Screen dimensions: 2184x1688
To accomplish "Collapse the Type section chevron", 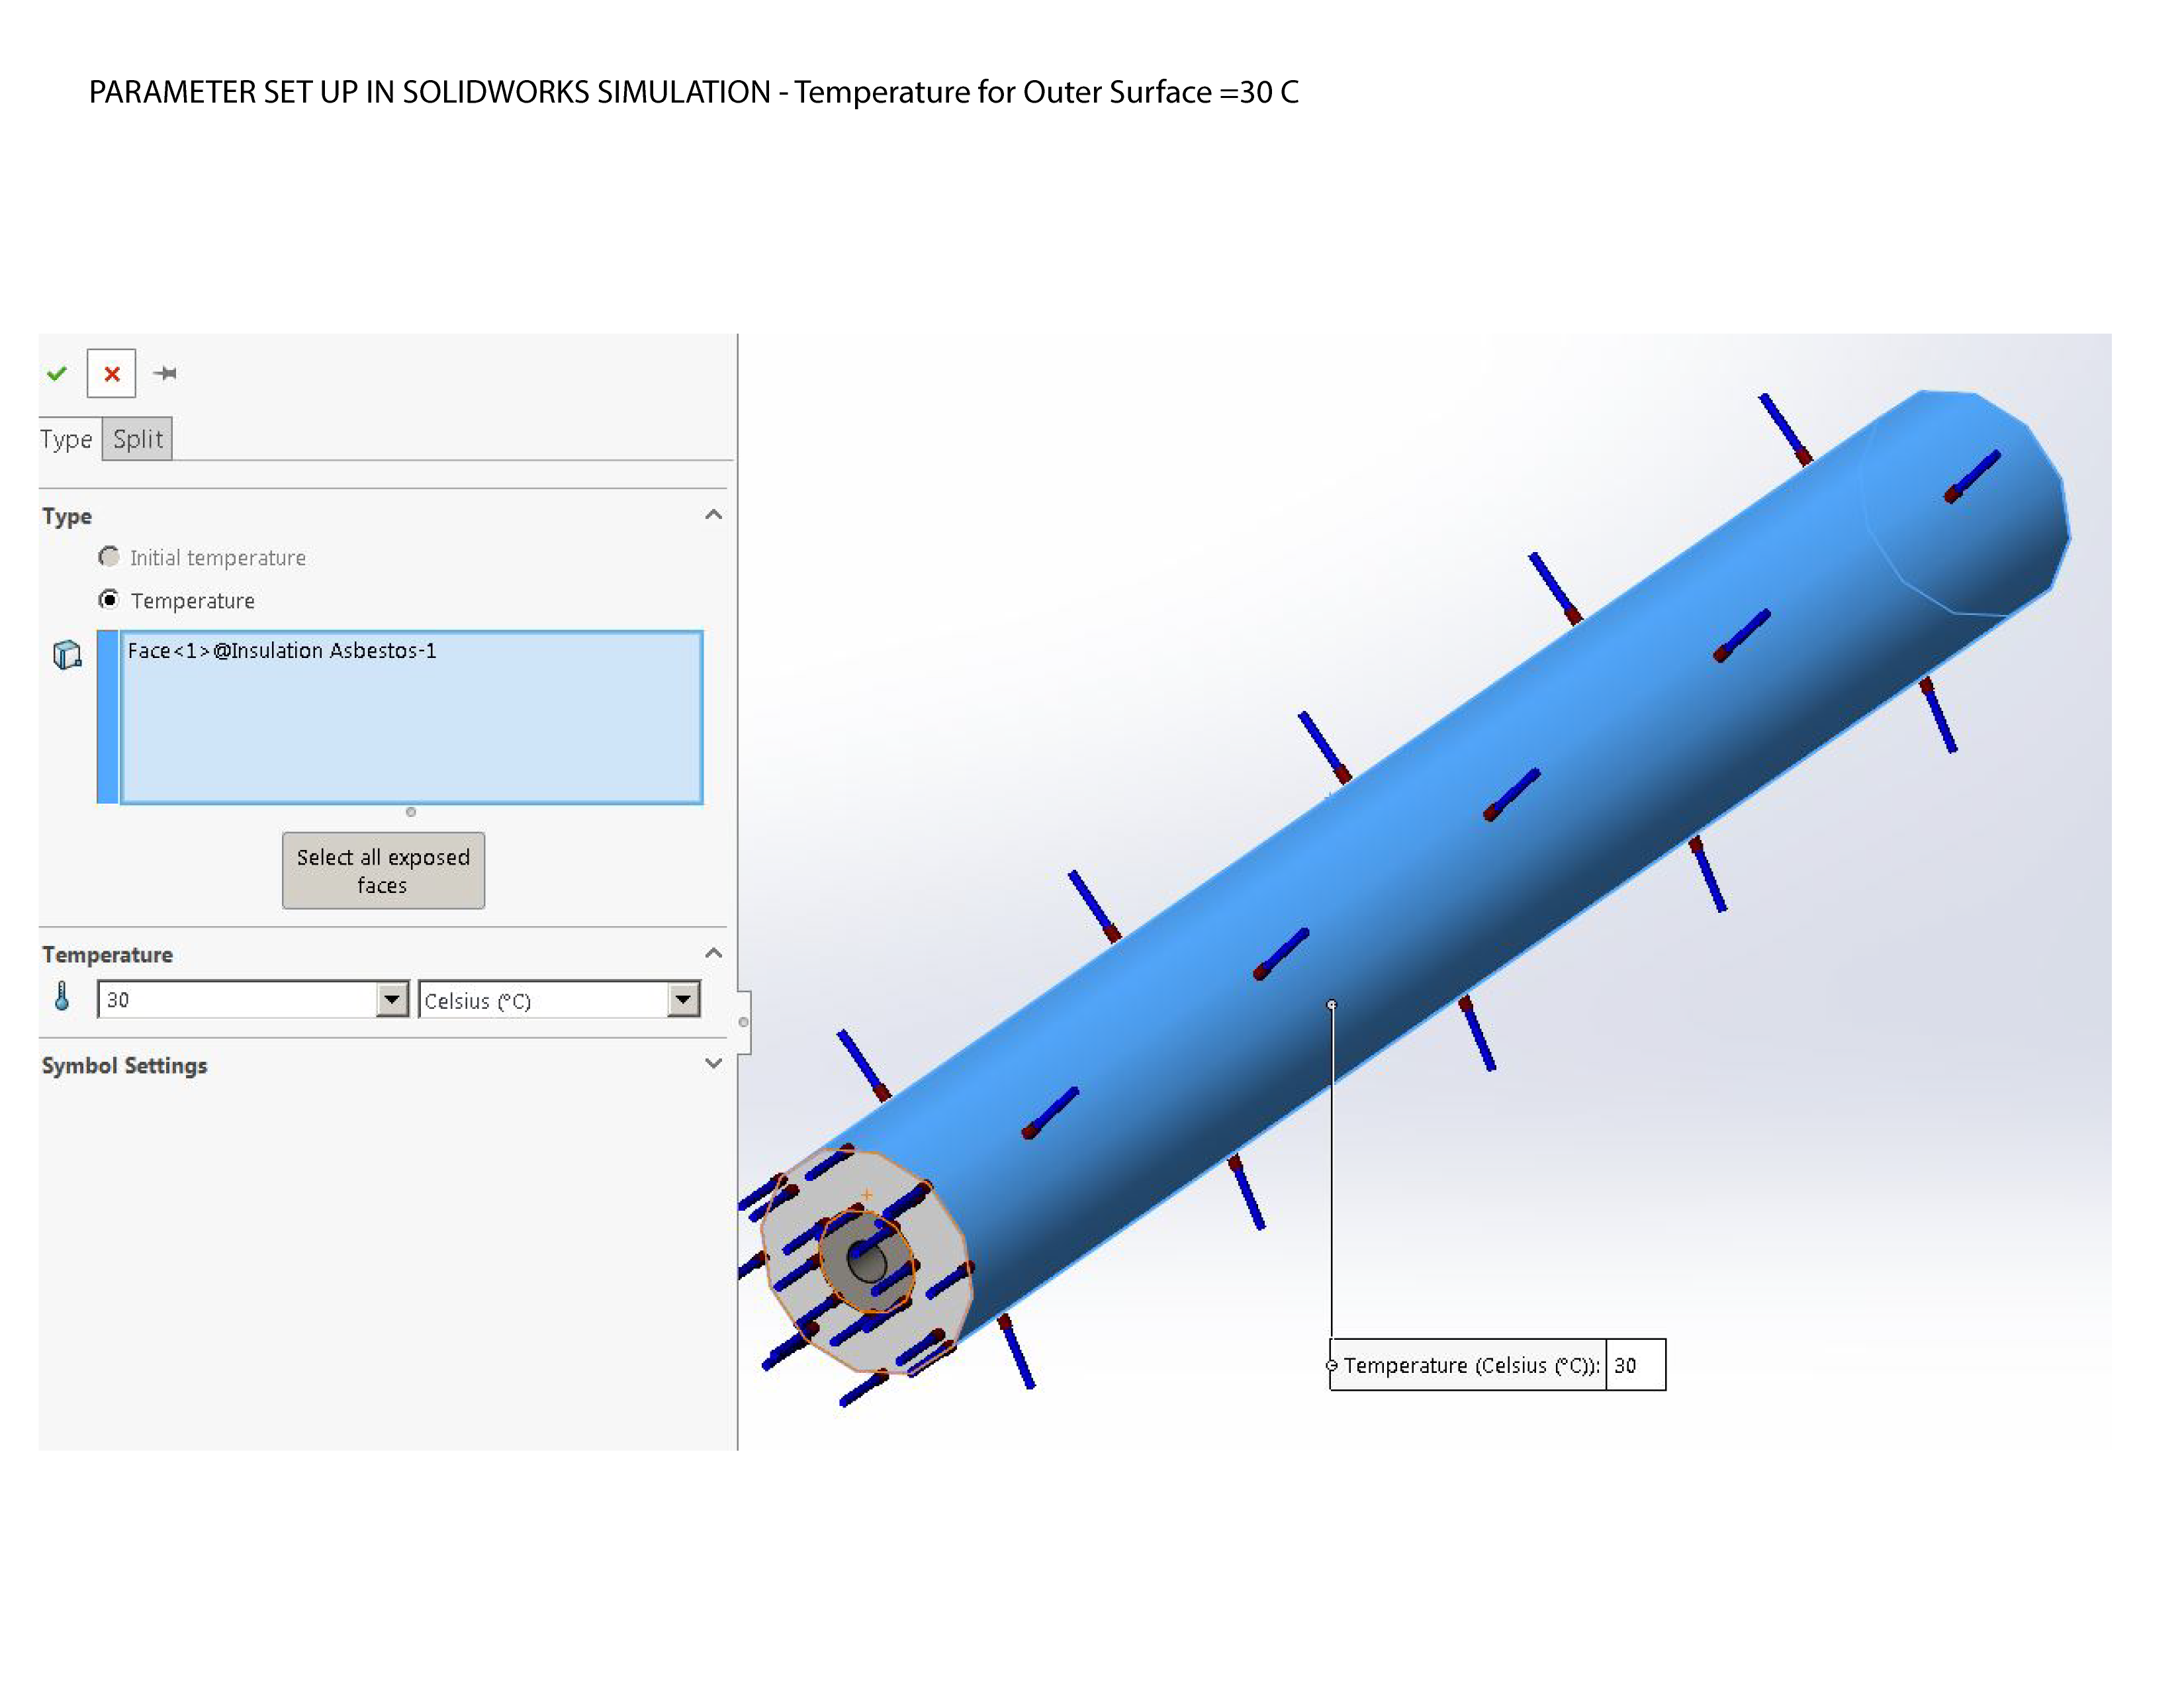I will coord(713,515).
